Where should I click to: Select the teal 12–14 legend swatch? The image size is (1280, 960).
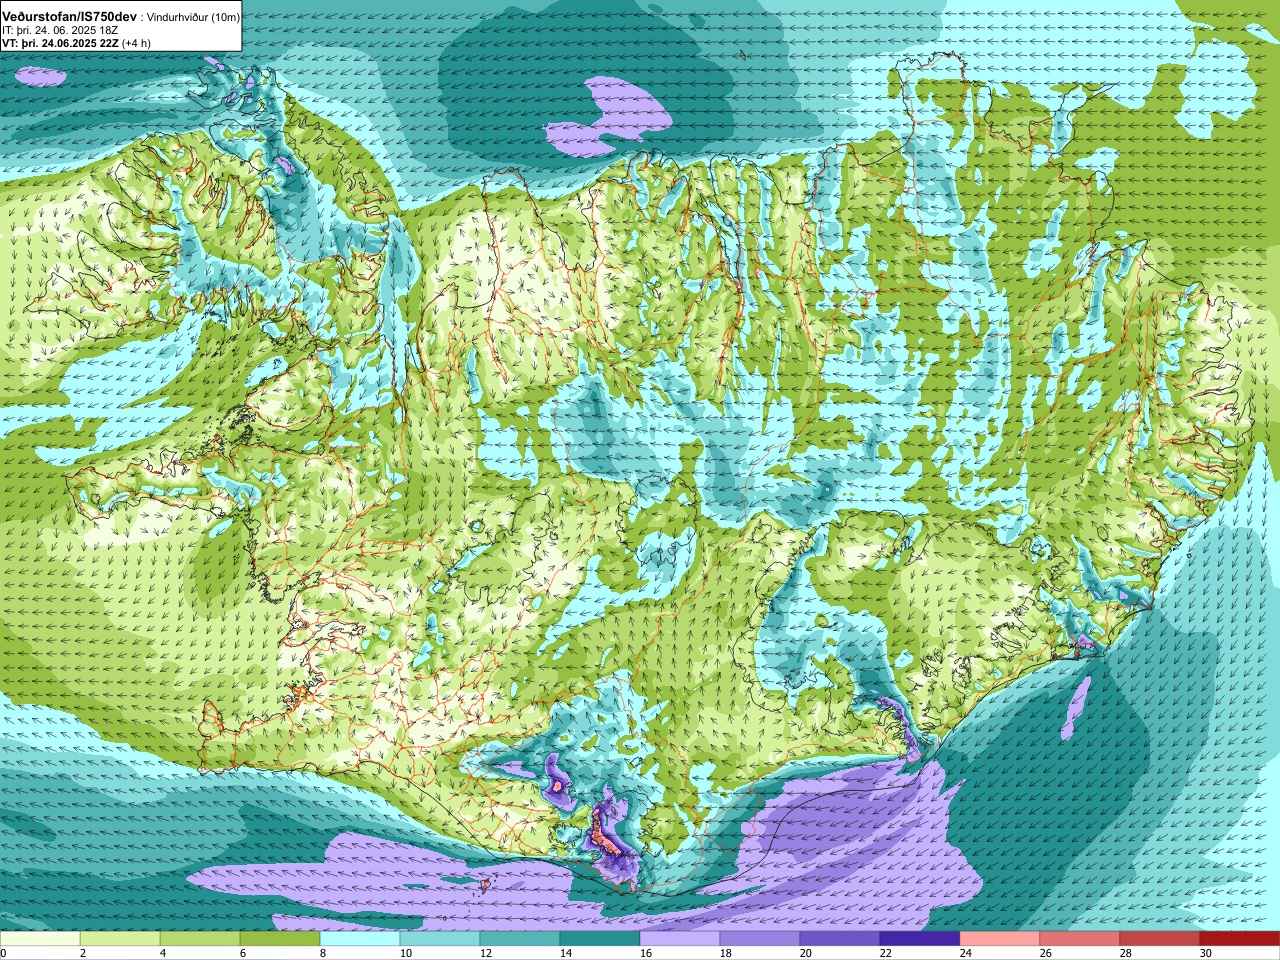coord(520,939)
